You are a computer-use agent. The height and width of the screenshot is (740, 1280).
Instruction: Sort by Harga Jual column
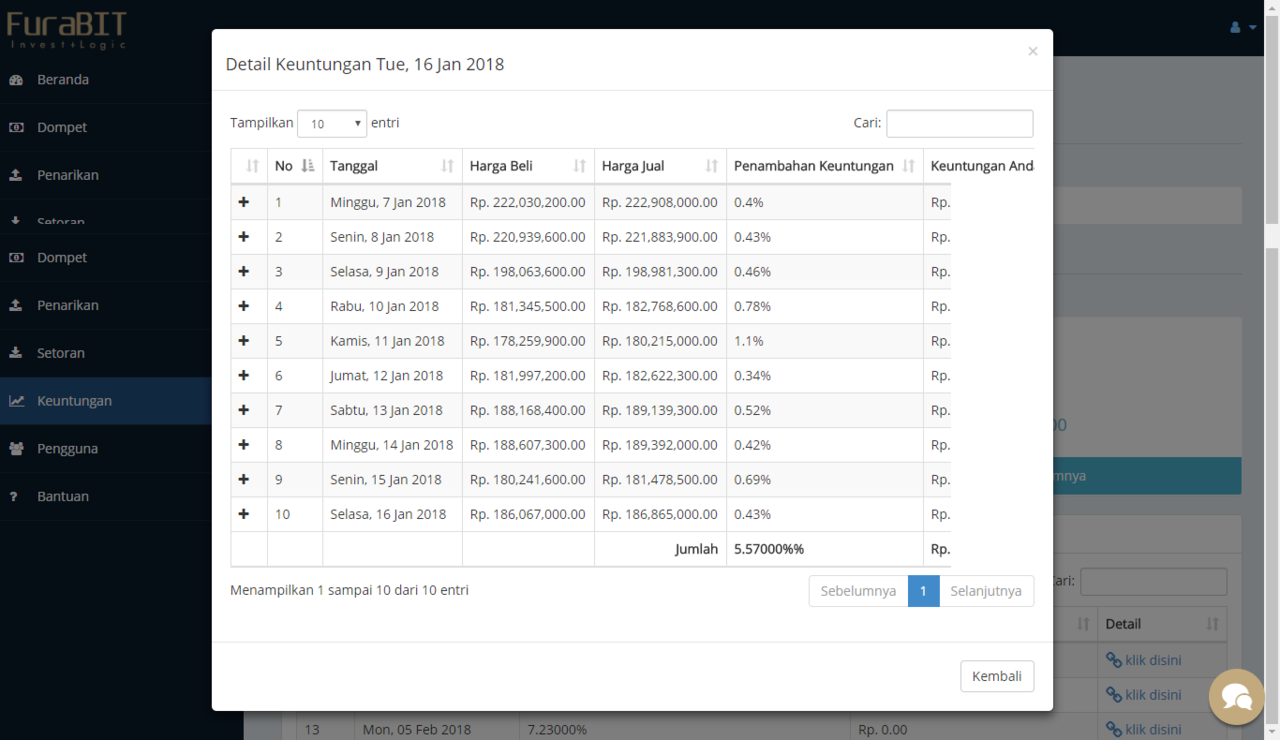(660, 166)
